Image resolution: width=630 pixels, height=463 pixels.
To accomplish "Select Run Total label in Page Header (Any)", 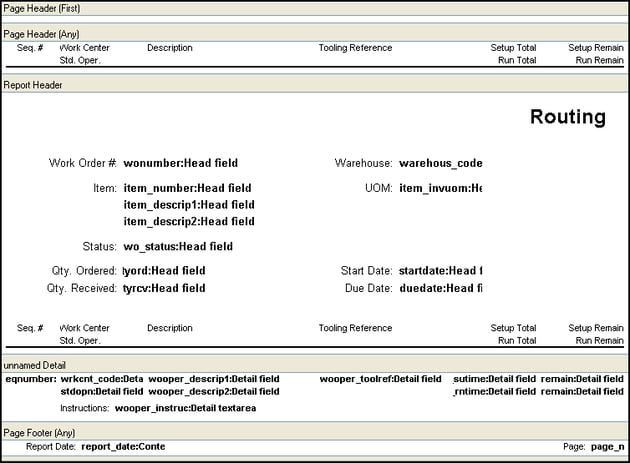I will point(517,60).
